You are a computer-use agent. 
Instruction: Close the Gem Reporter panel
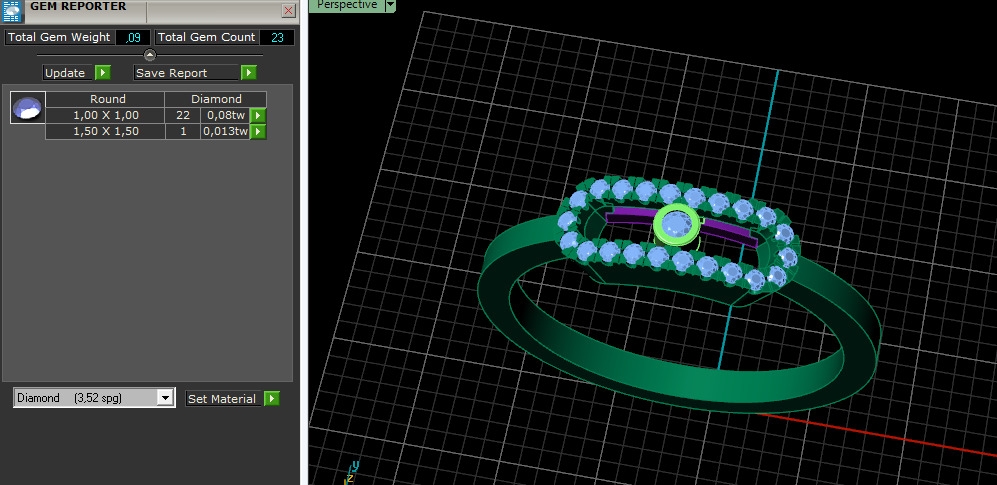coord(289,11)
